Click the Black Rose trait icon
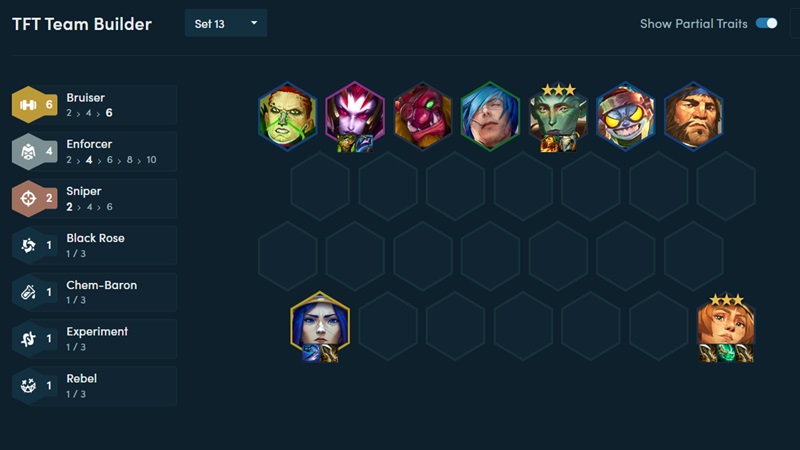 click(x=28, y=245)
